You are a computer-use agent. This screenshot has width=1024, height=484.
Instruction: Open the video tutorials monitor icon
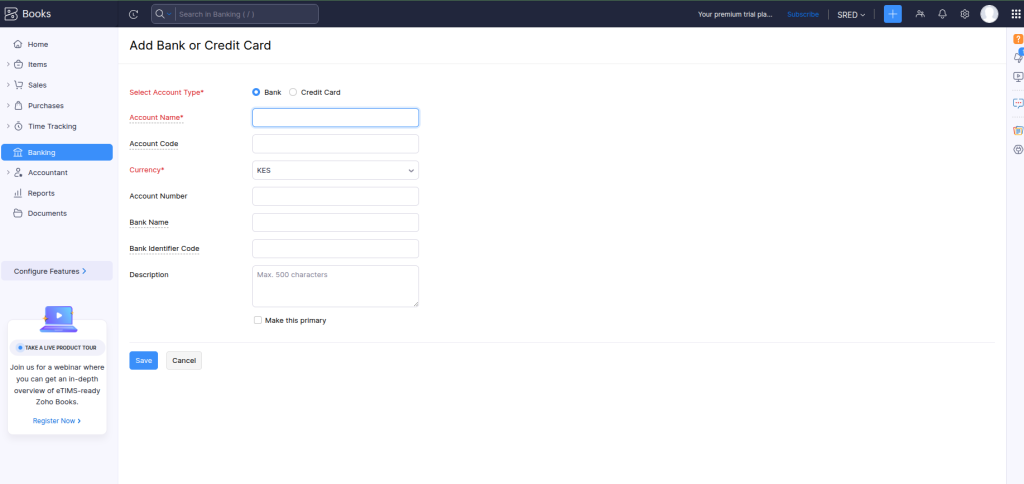1017,76
